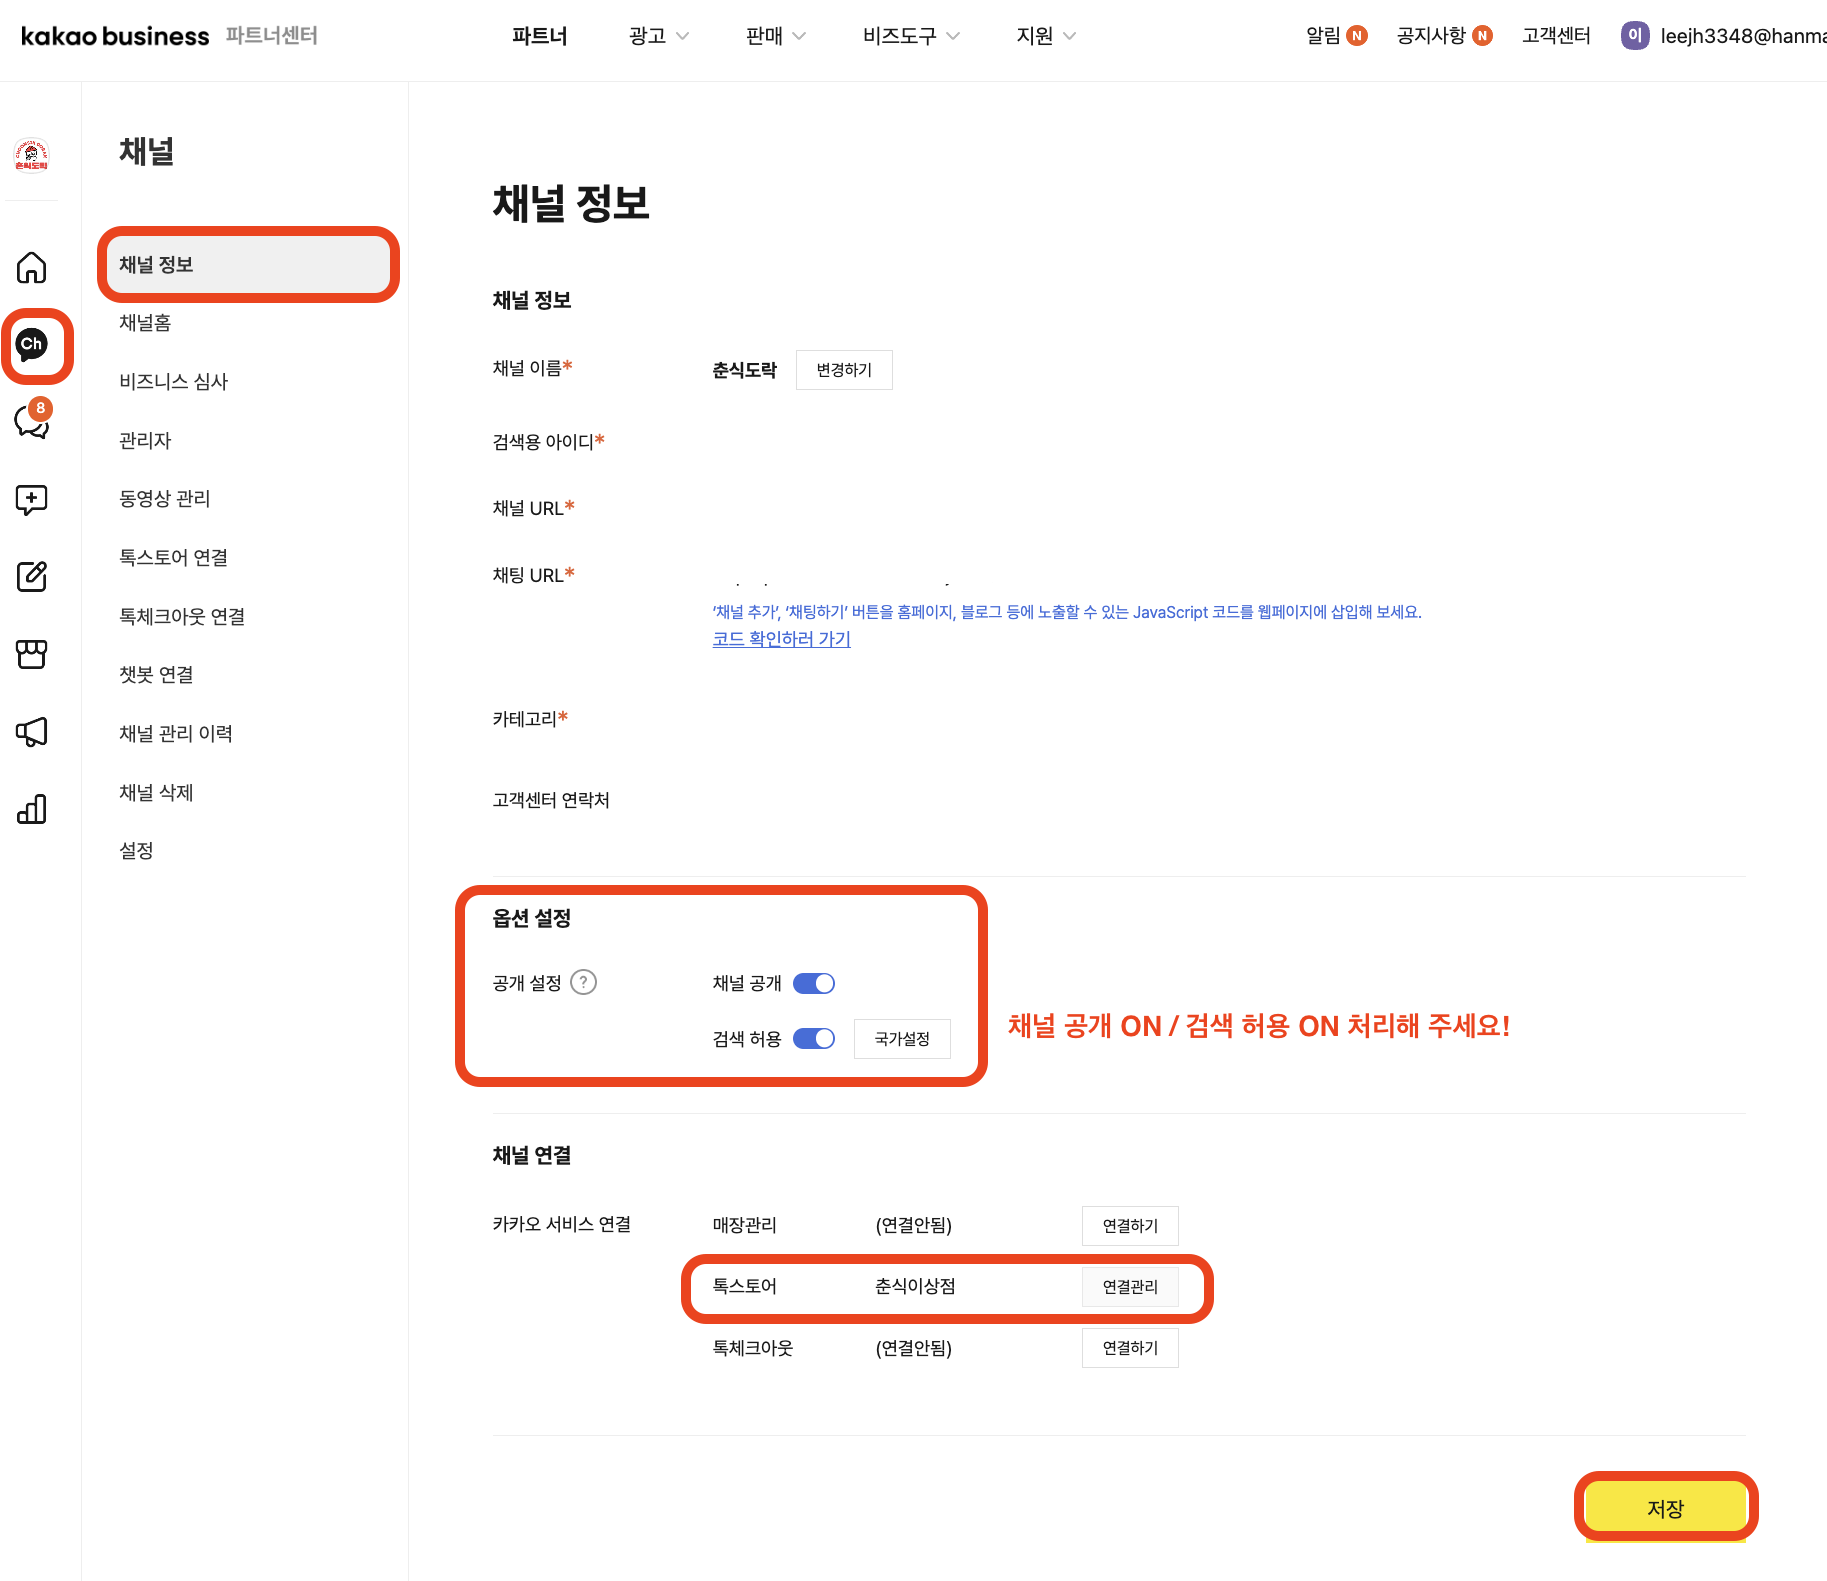Viewport: 1827px width, 1581px height.
Task: Open the 파트너 top menu
Action: click(540, 36)
